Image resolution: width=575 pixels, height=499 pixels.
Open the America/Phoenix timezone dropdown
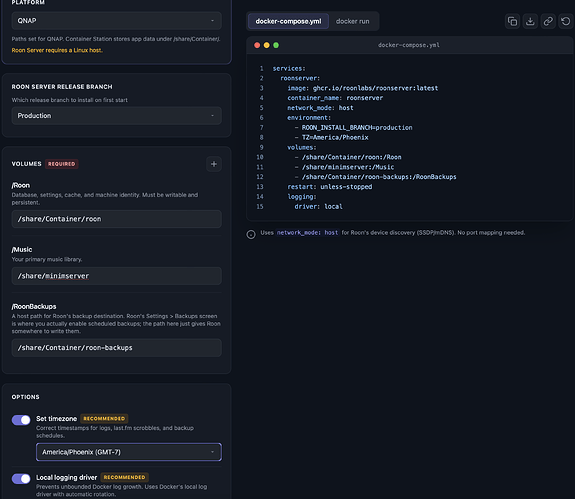[x=129, y=452]
